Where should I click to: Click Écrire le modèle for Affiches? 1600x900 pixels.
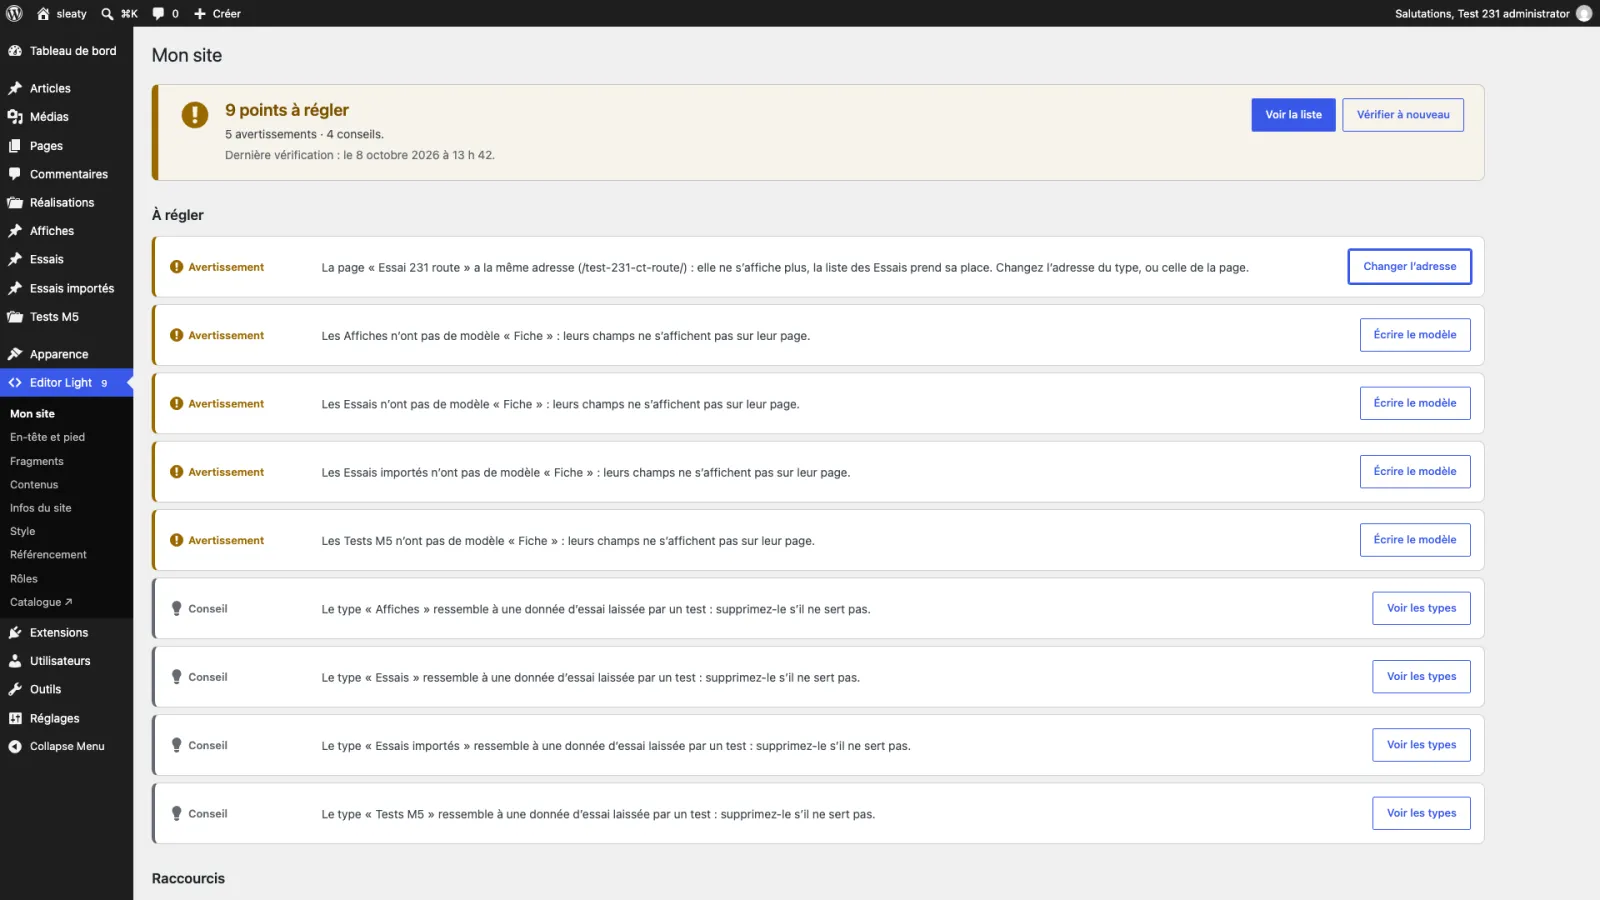point(1415,335)
